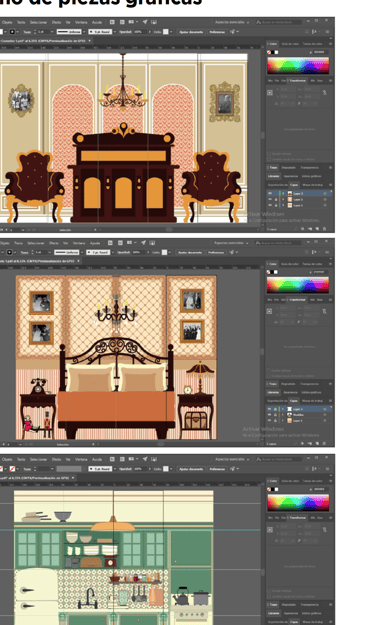The height and width of the screenshot is (625, 371).
Task: Click the fill and stroke swatch icon in Color panel of dining room window
Action: point(272,52)
